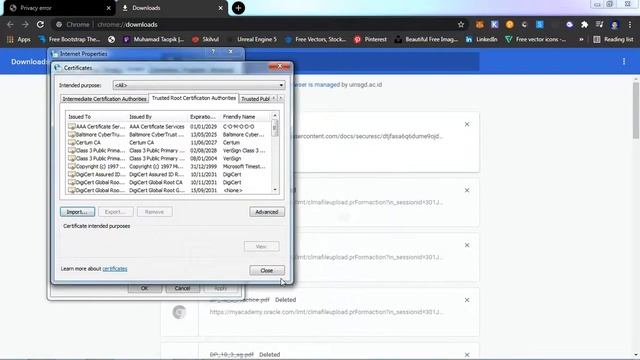Open Free vector icons bookmark
This screenshot has width=640, height=360.
coord(536,39)
